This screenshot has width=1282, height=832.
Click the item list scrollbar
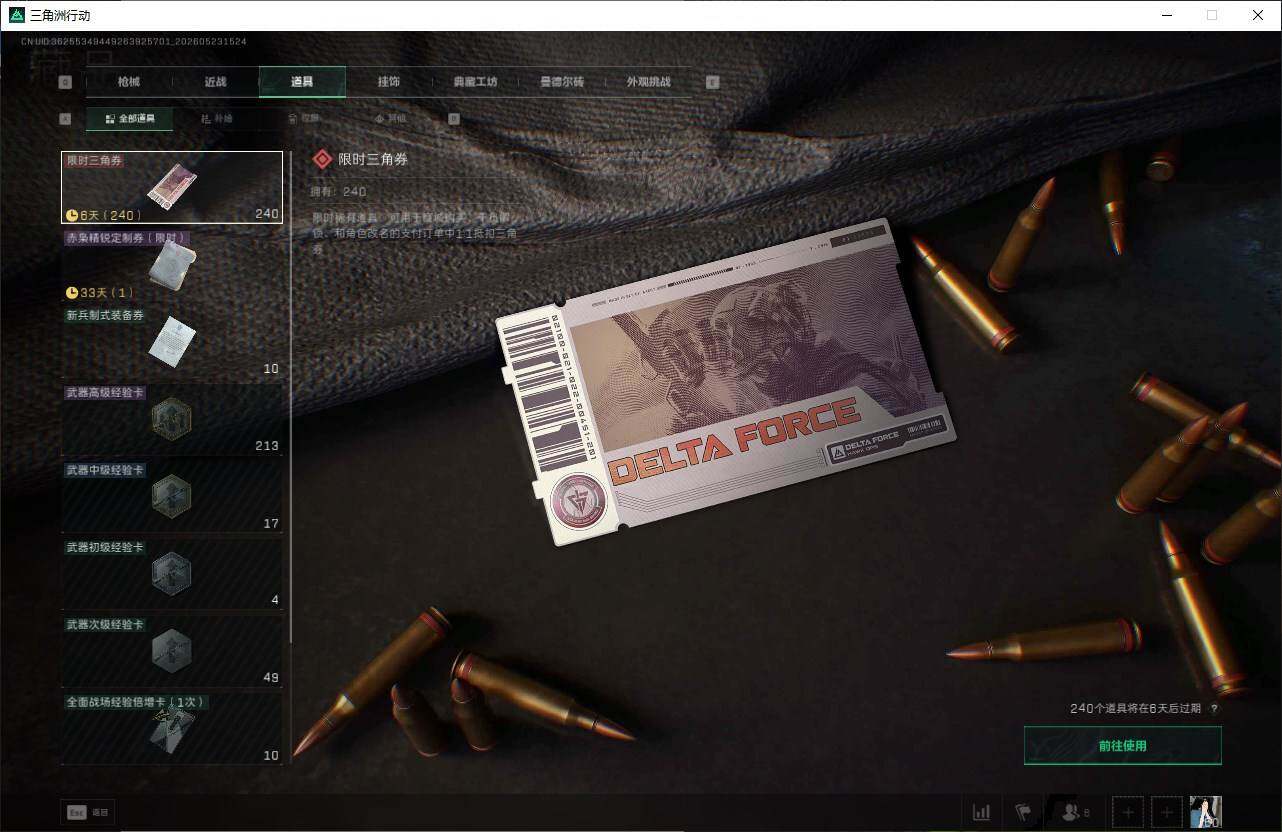point(291,398)
